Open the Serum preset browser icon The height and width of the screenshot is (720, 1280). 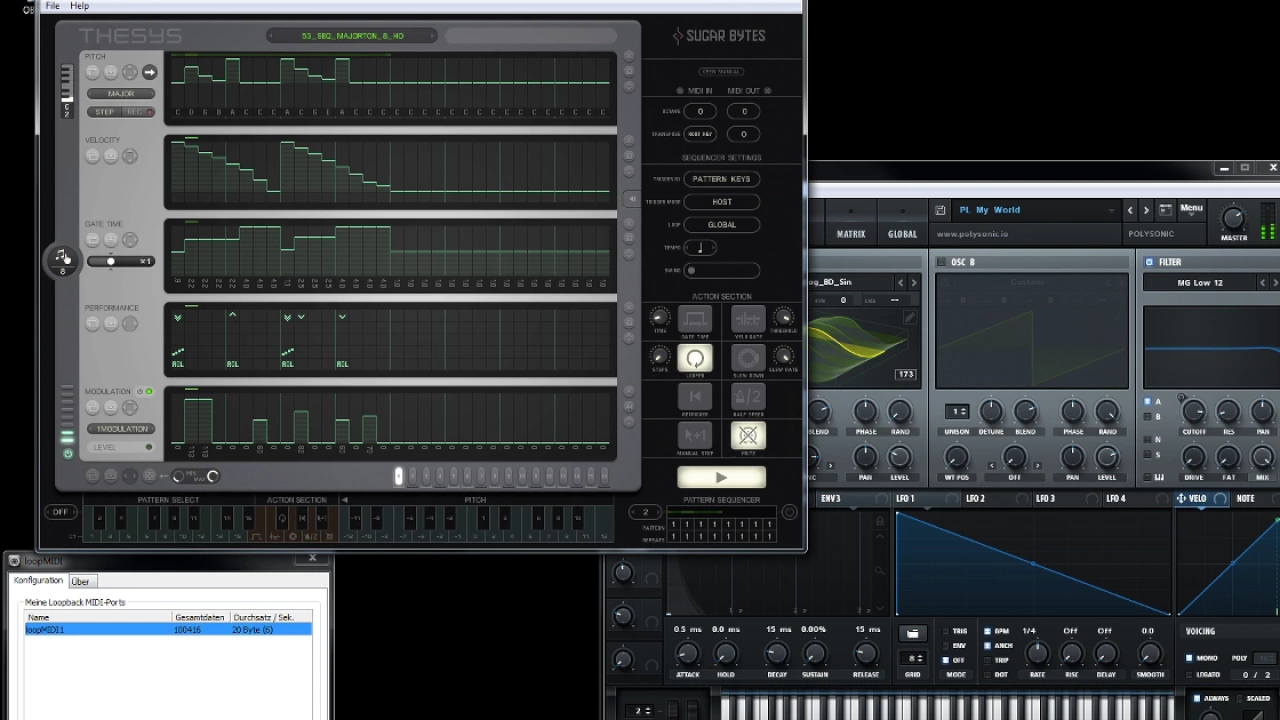(x=1165, y=210)
